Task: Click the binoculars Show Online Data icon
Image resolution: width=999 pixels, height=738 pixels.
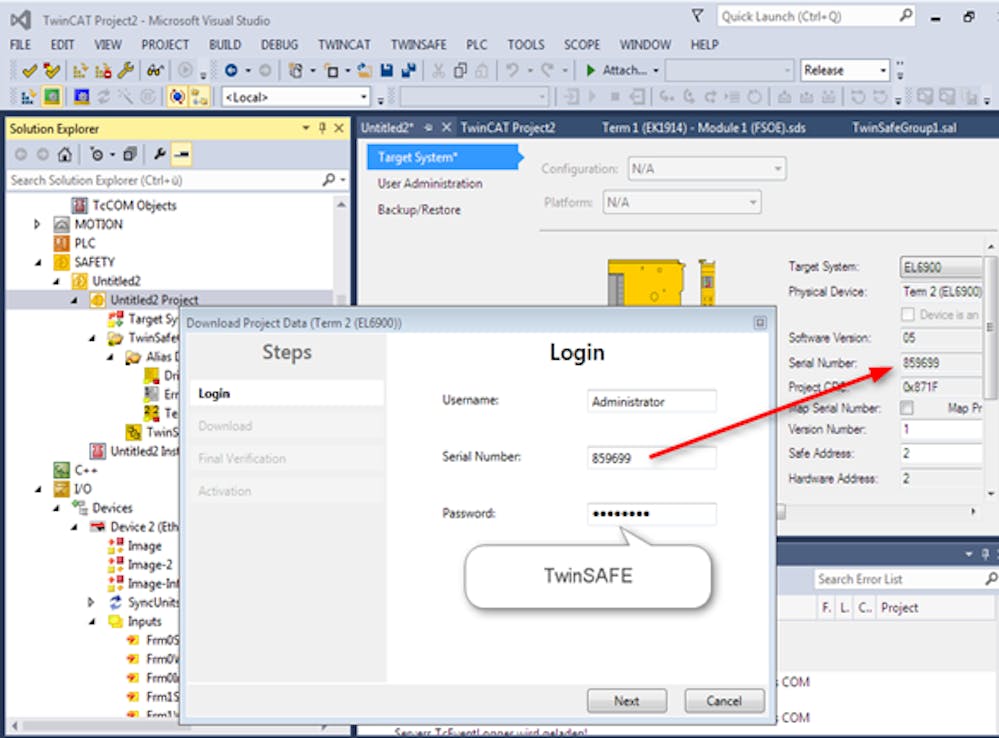Action: [x=155, y=70]
